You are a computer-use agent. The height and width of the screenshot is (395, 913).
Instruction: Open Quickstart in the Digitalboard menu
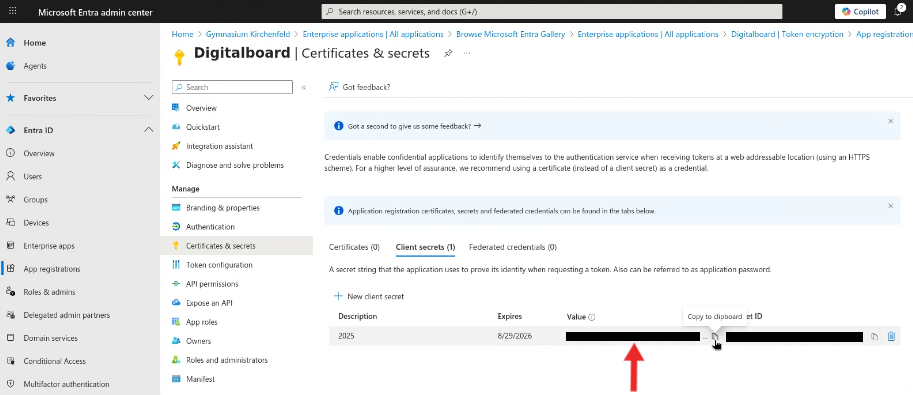coord(203,127)
